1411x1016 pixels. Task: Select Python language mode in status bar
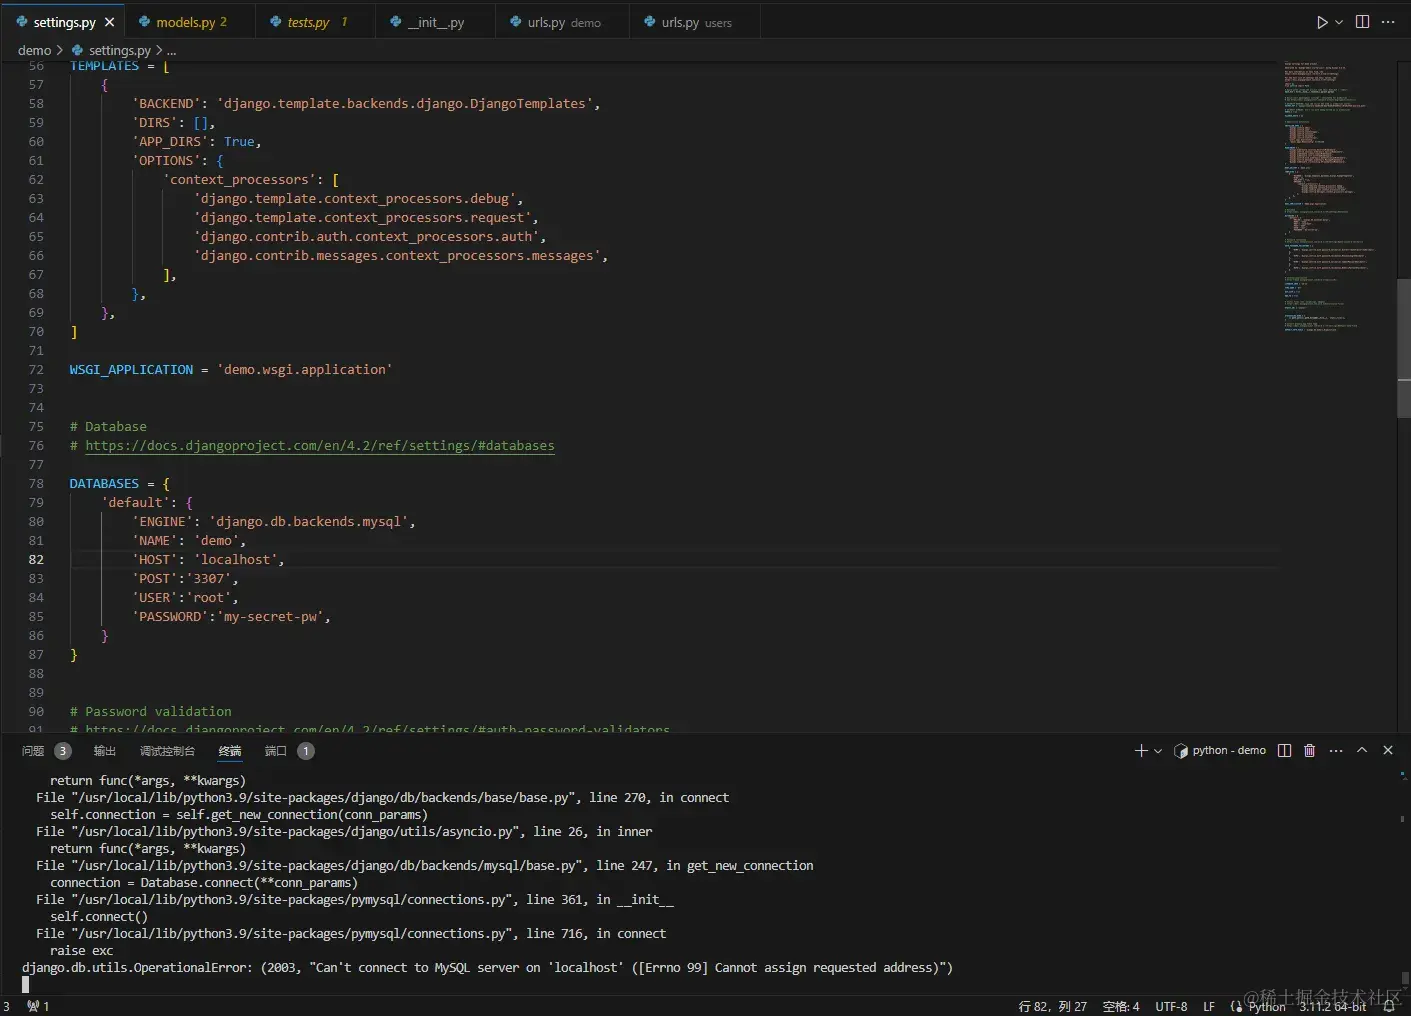click(1267, 1006)
